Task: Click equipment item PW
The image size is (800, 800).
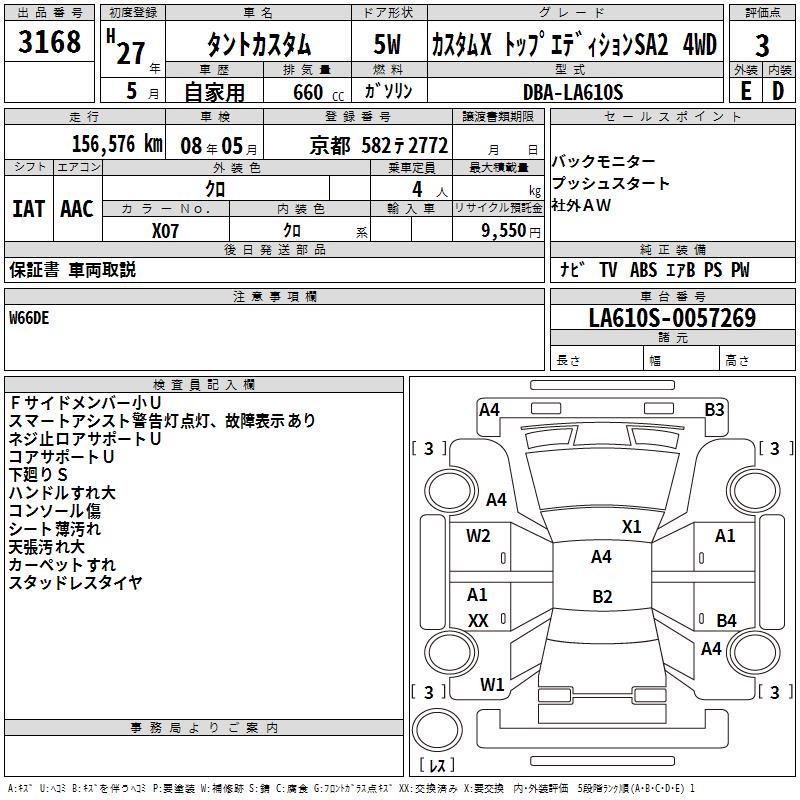Action: click(740, 270)
